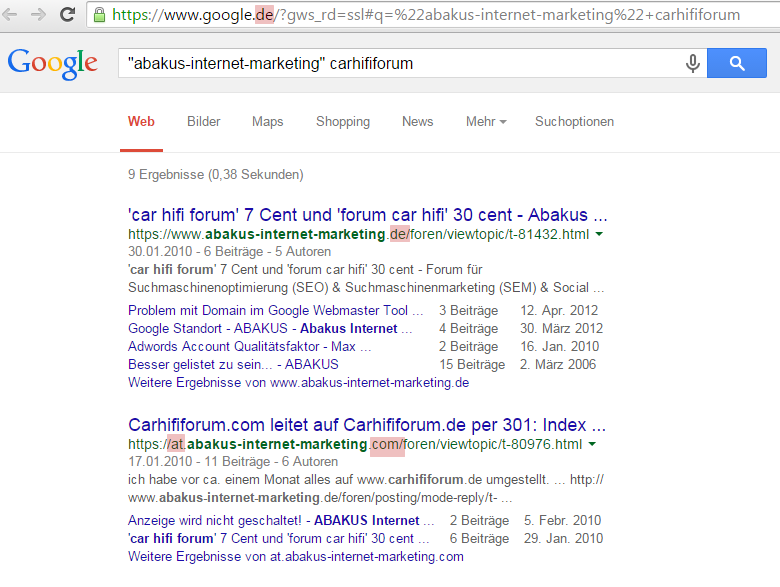This screenshot has width=780, height=587.
Task: Open sublink Google Standort - ABAKUS
Action: (x=270, y=328)
